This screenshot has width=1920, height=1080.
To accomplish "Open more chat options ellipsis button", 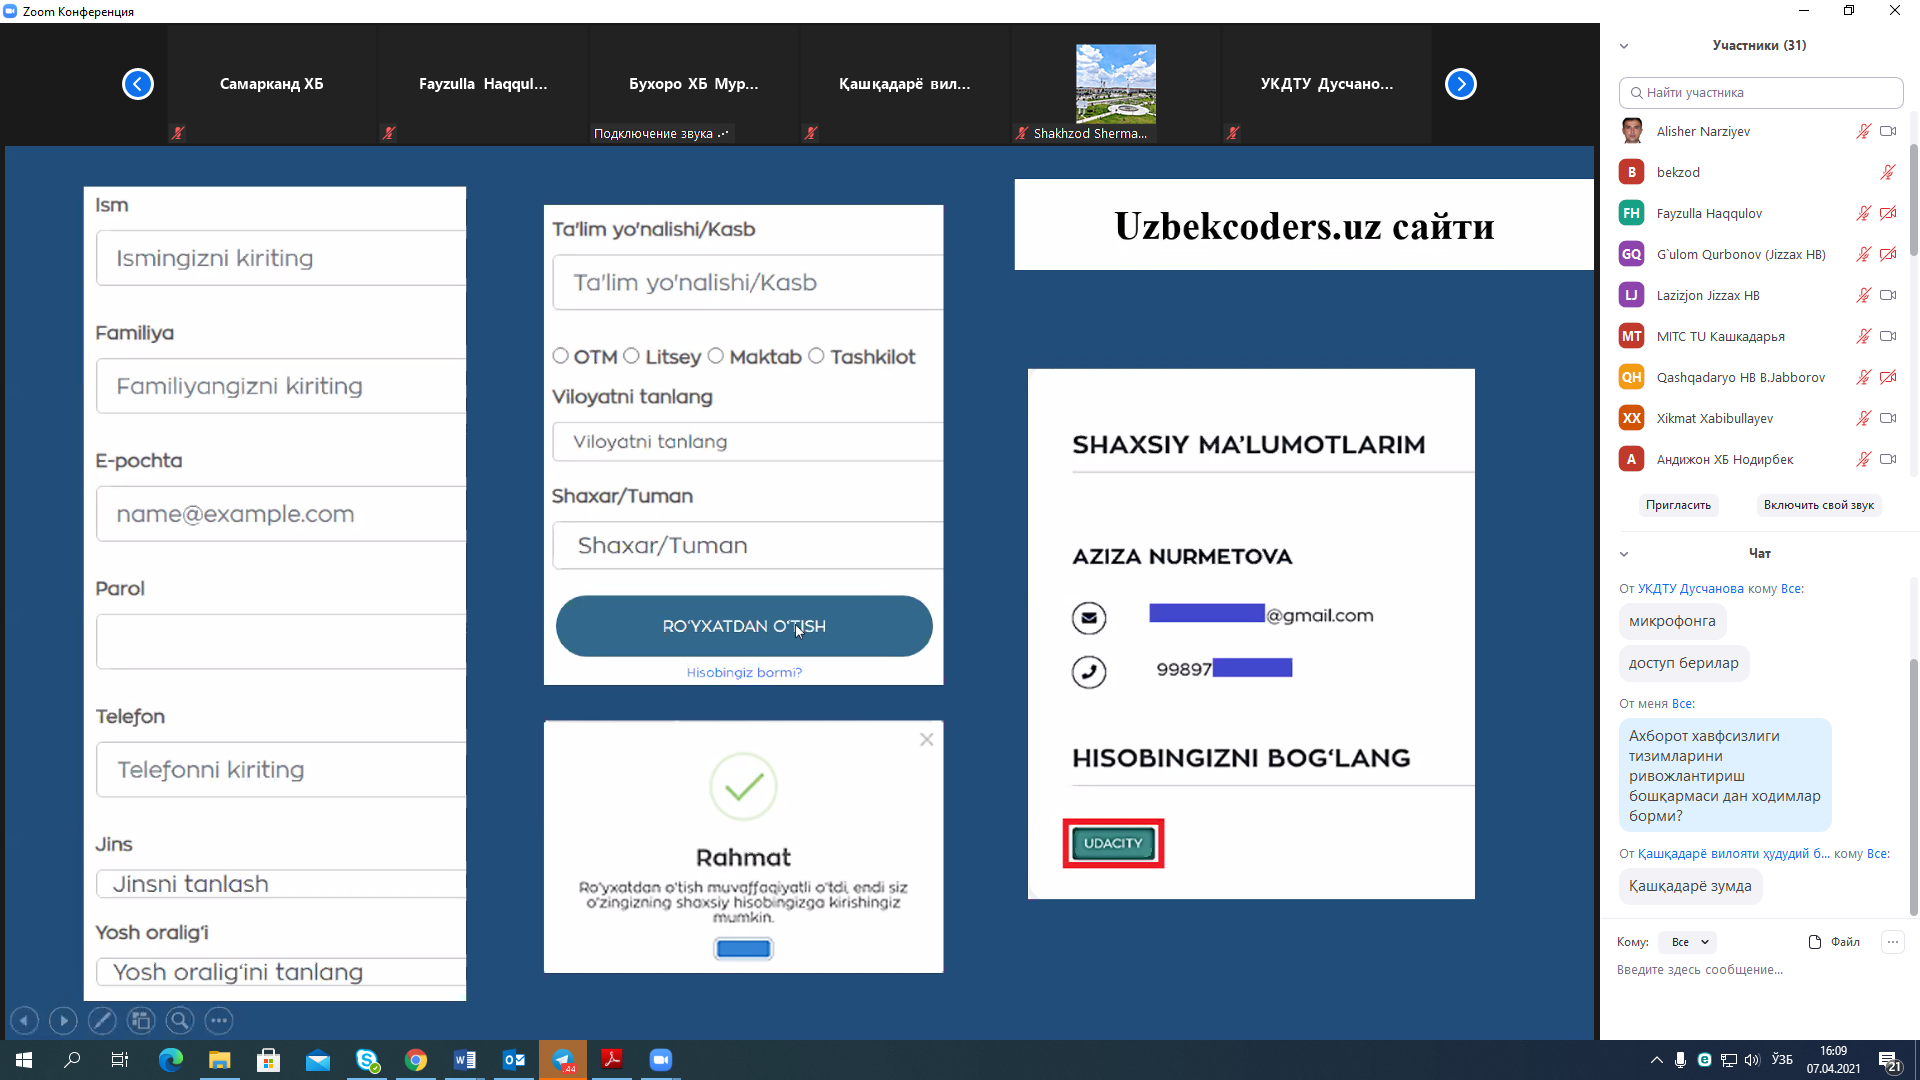I will coord(1893,942).
